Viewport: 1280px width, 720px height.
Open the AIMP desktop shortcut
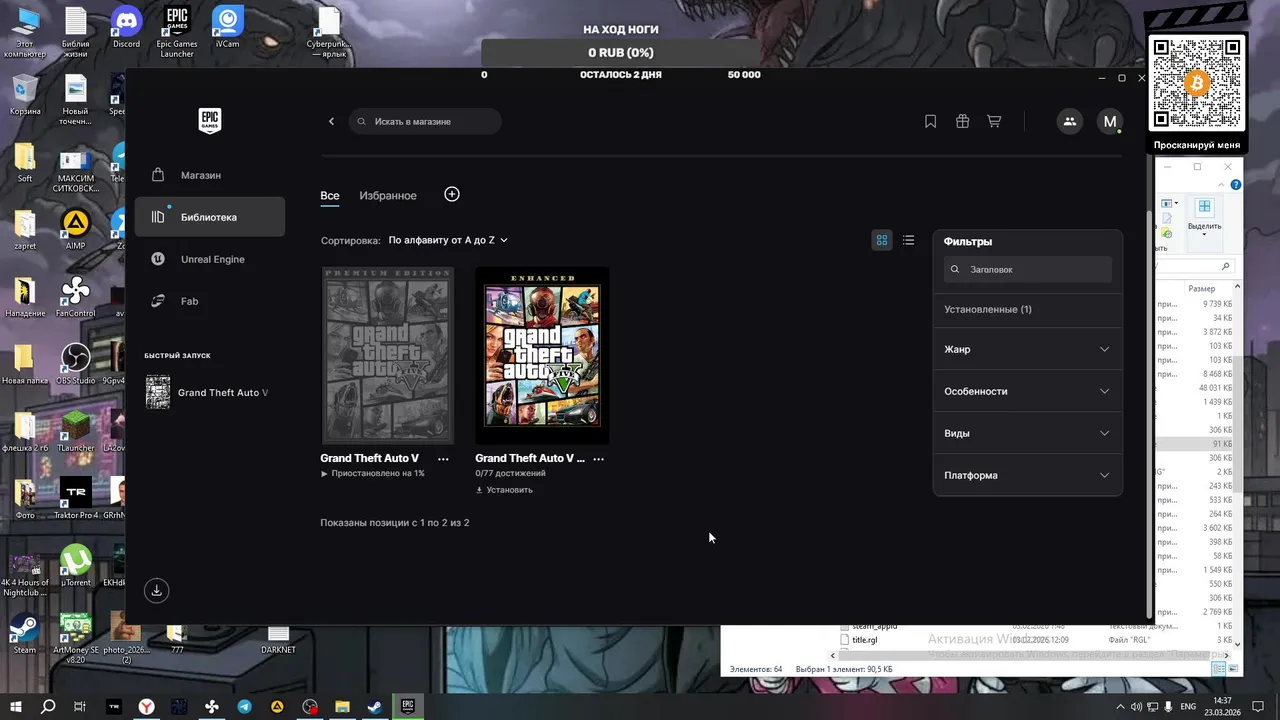coord(75,228)
